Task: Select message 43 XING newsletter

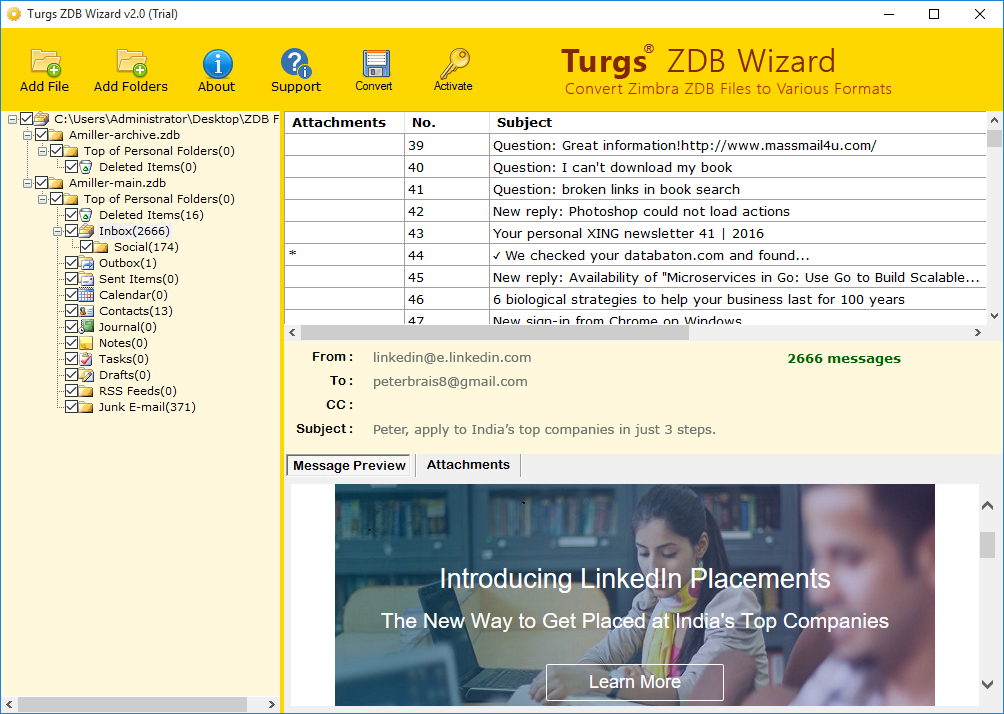Action: click(x=635, y=233)
